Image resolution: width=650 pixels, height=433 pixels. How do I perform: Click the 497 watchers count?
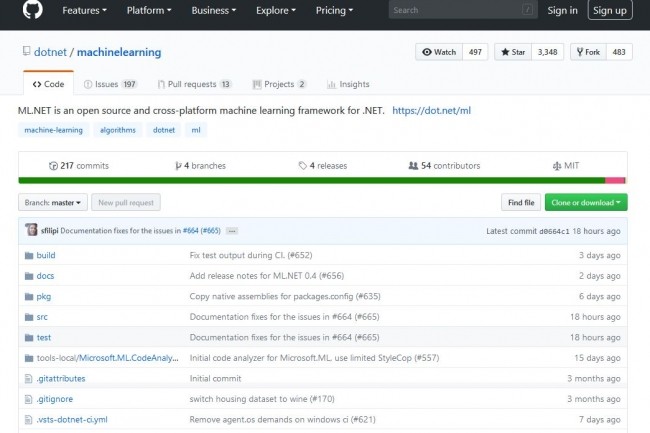475,52
